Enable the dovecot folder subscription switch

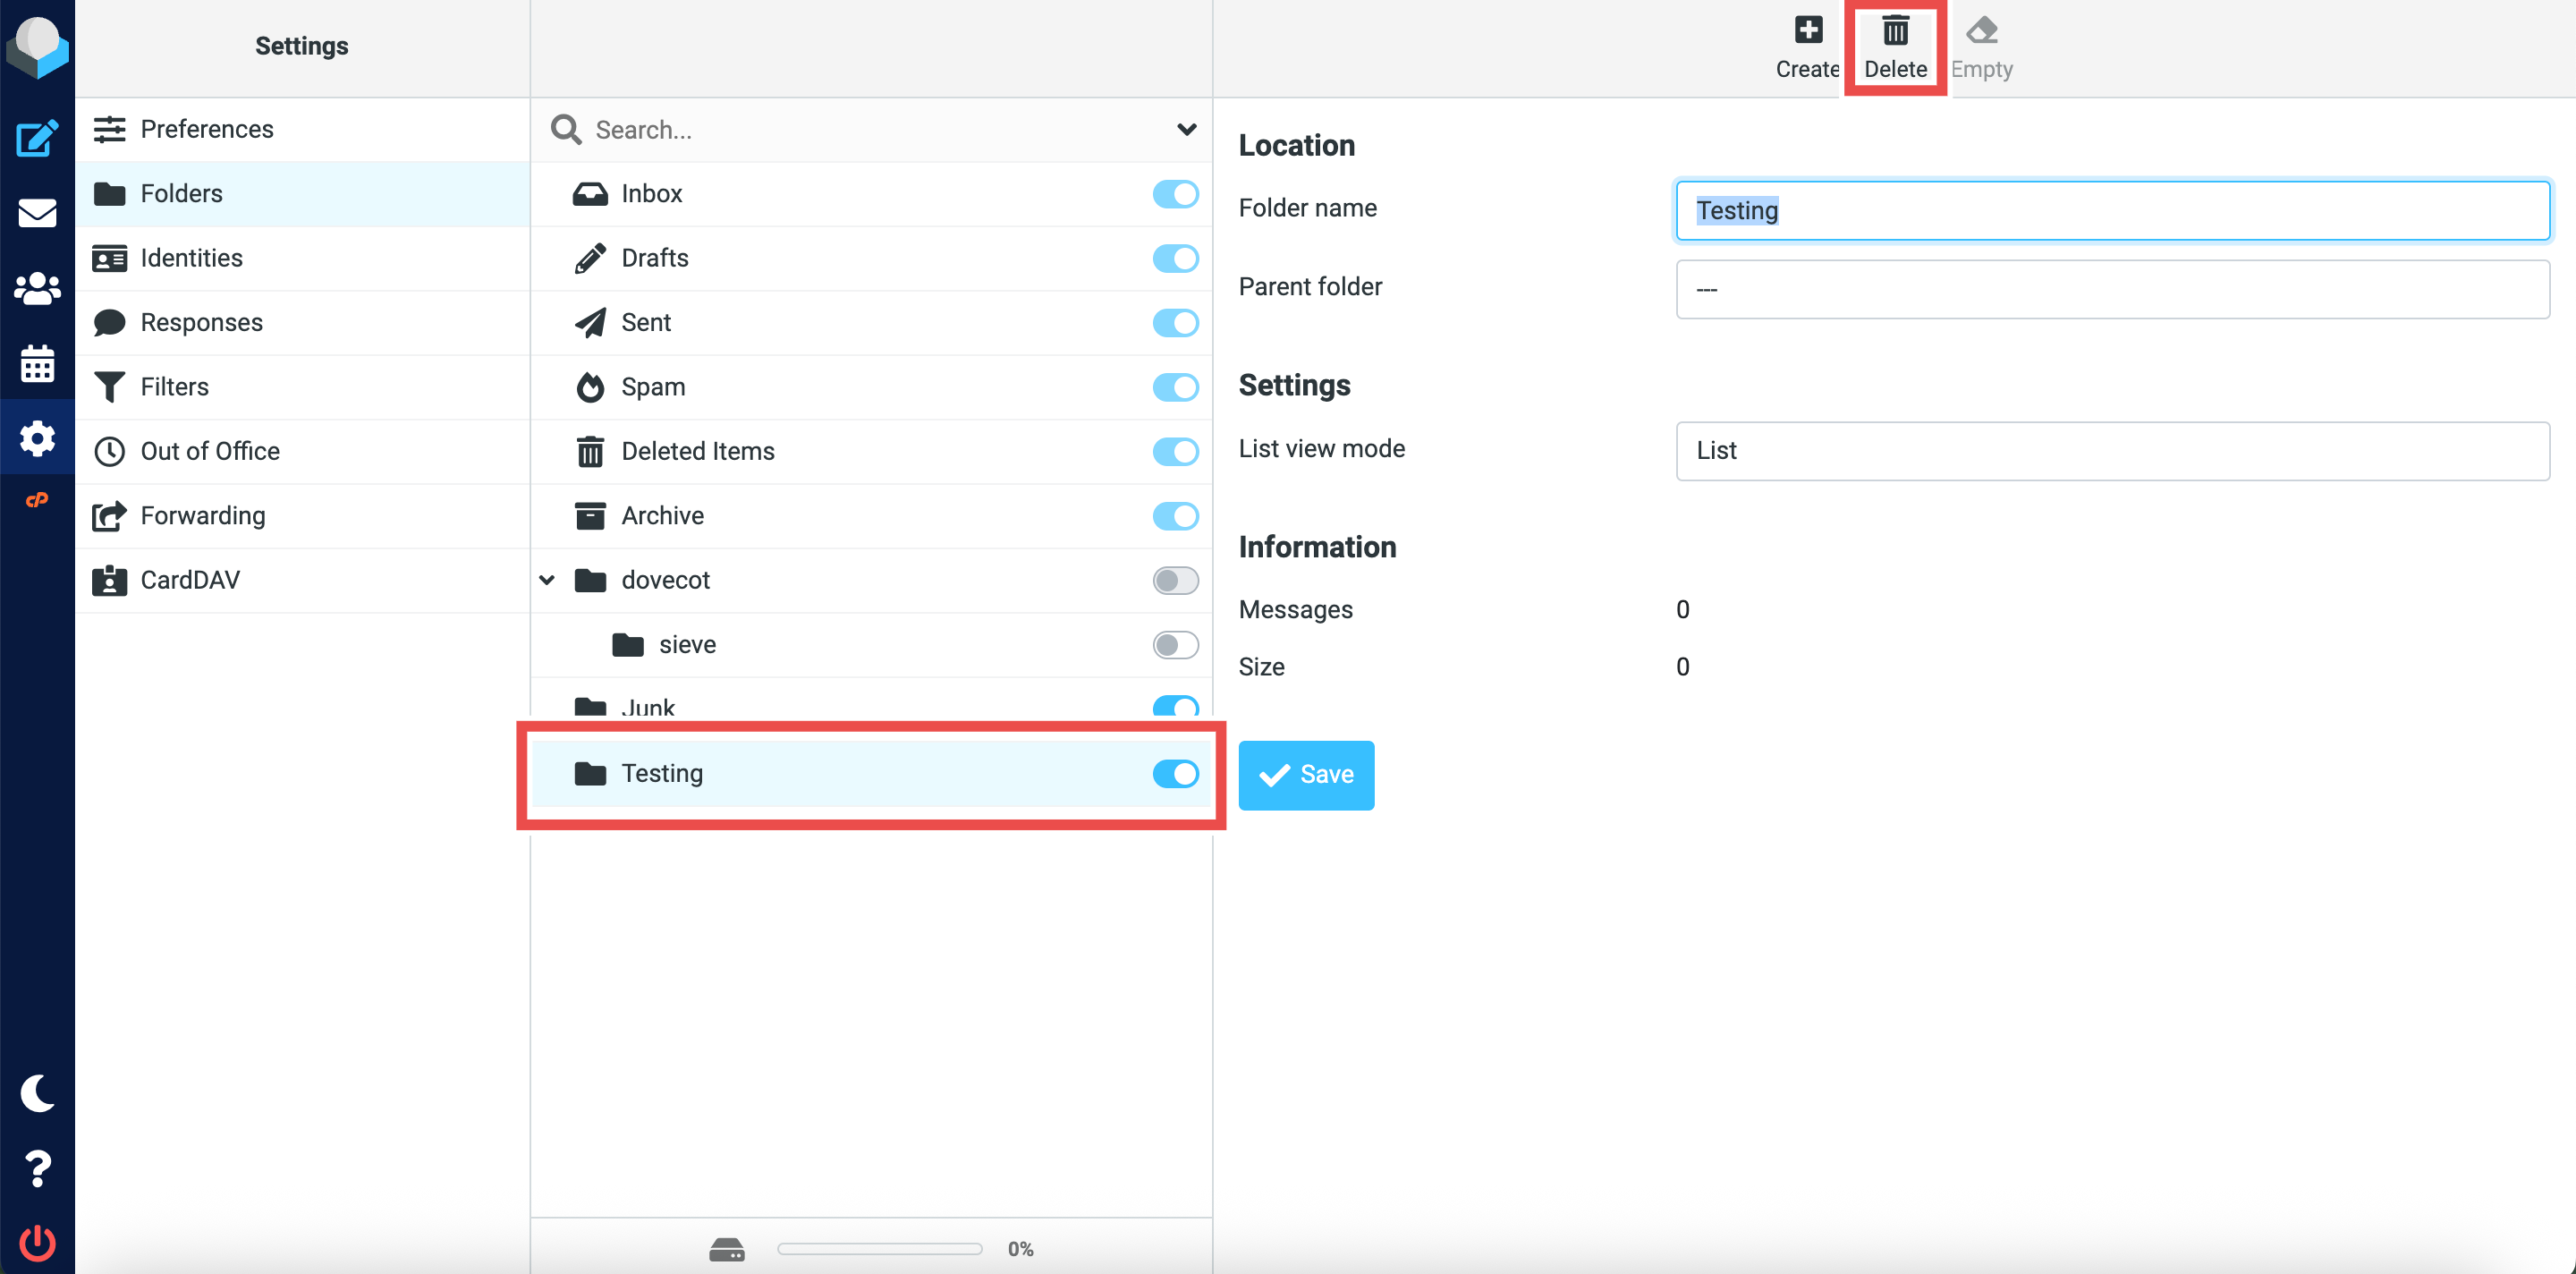(1174, 580)
